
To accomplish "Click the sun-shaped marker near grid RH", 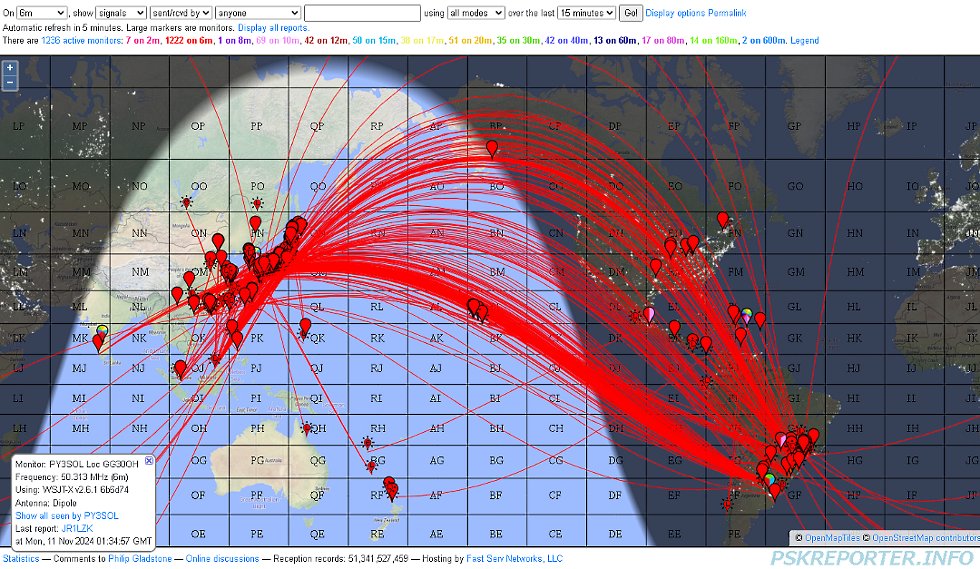I will 368,443.
